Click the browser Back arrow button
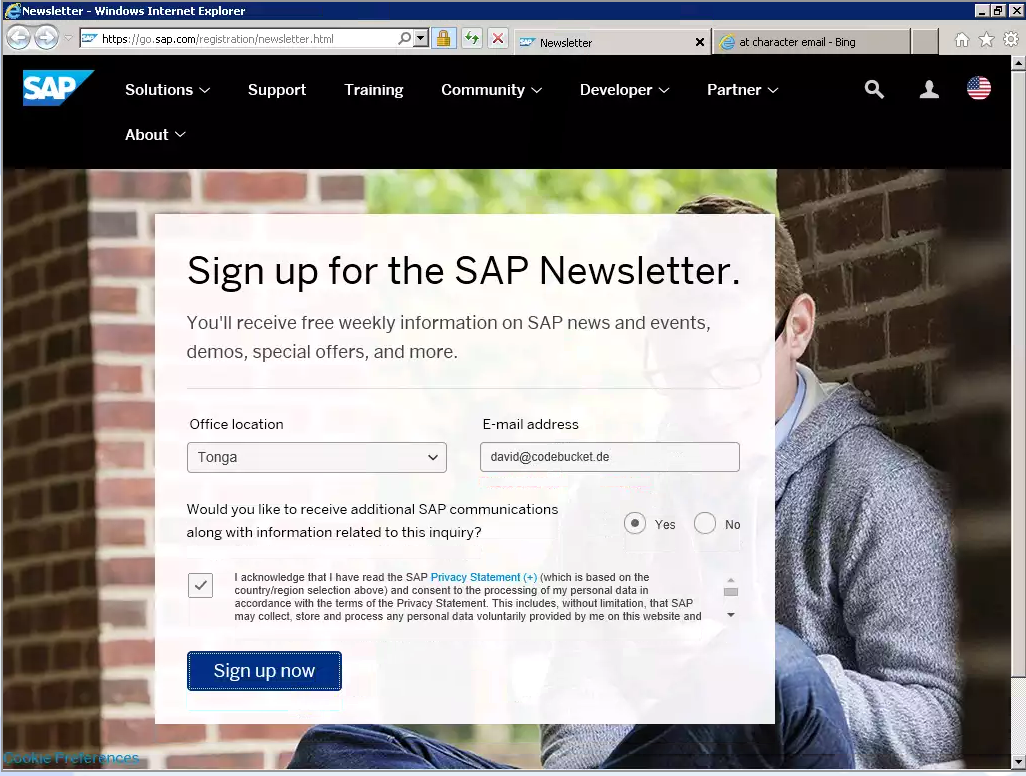 coord(19,38)
